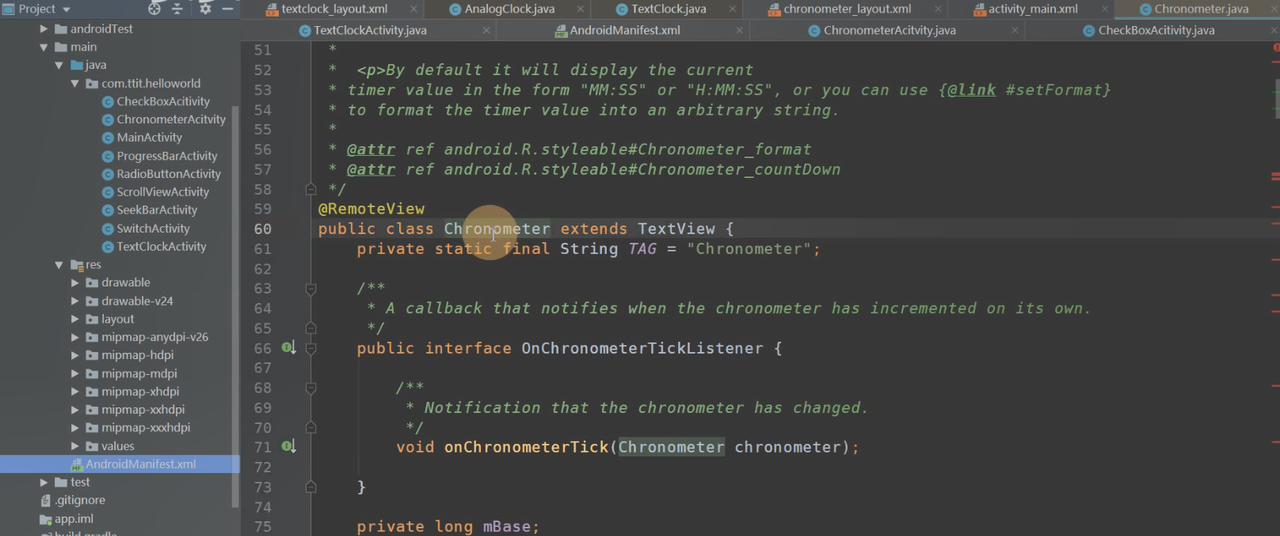The width and height of the screenshot is (1280, 536).
Task: Collapse com.ttit.helloworld package
Action: coord(75,83)
